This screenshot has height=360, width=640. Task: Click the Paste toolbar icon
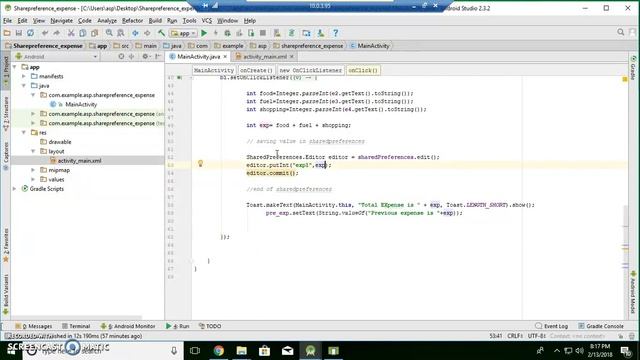coord(95,33)
